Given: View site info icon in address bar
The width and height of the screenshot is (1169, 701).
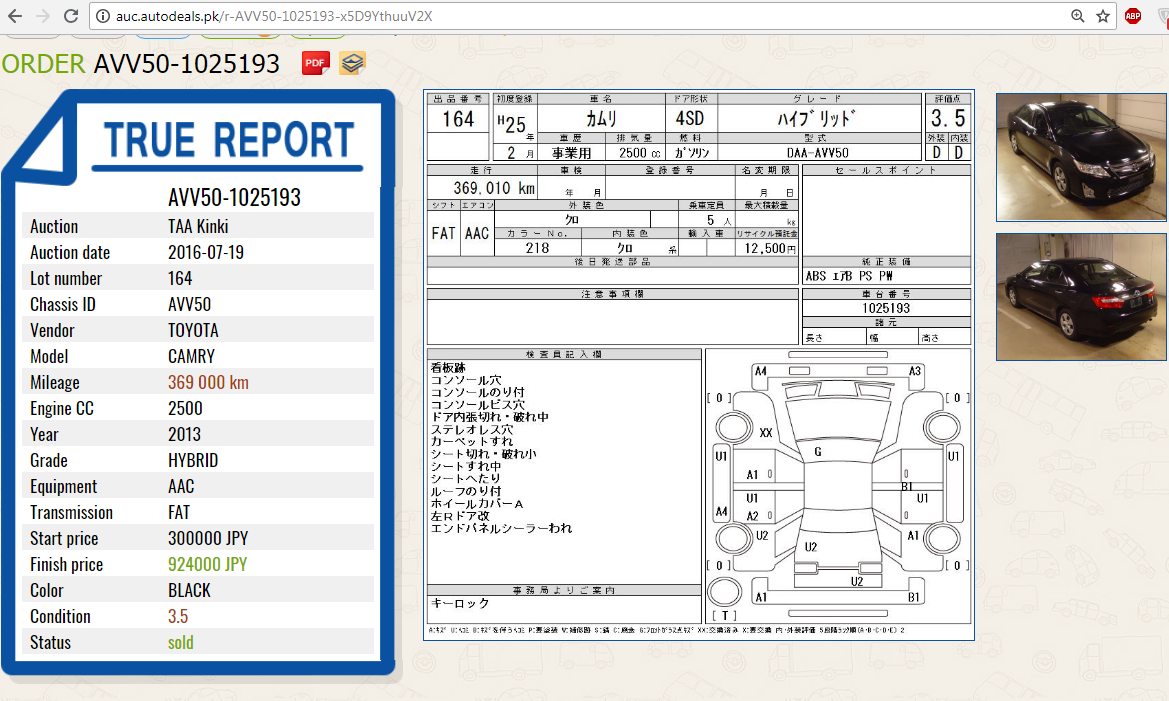Looking at the screenshot, I should click(103, 16).
